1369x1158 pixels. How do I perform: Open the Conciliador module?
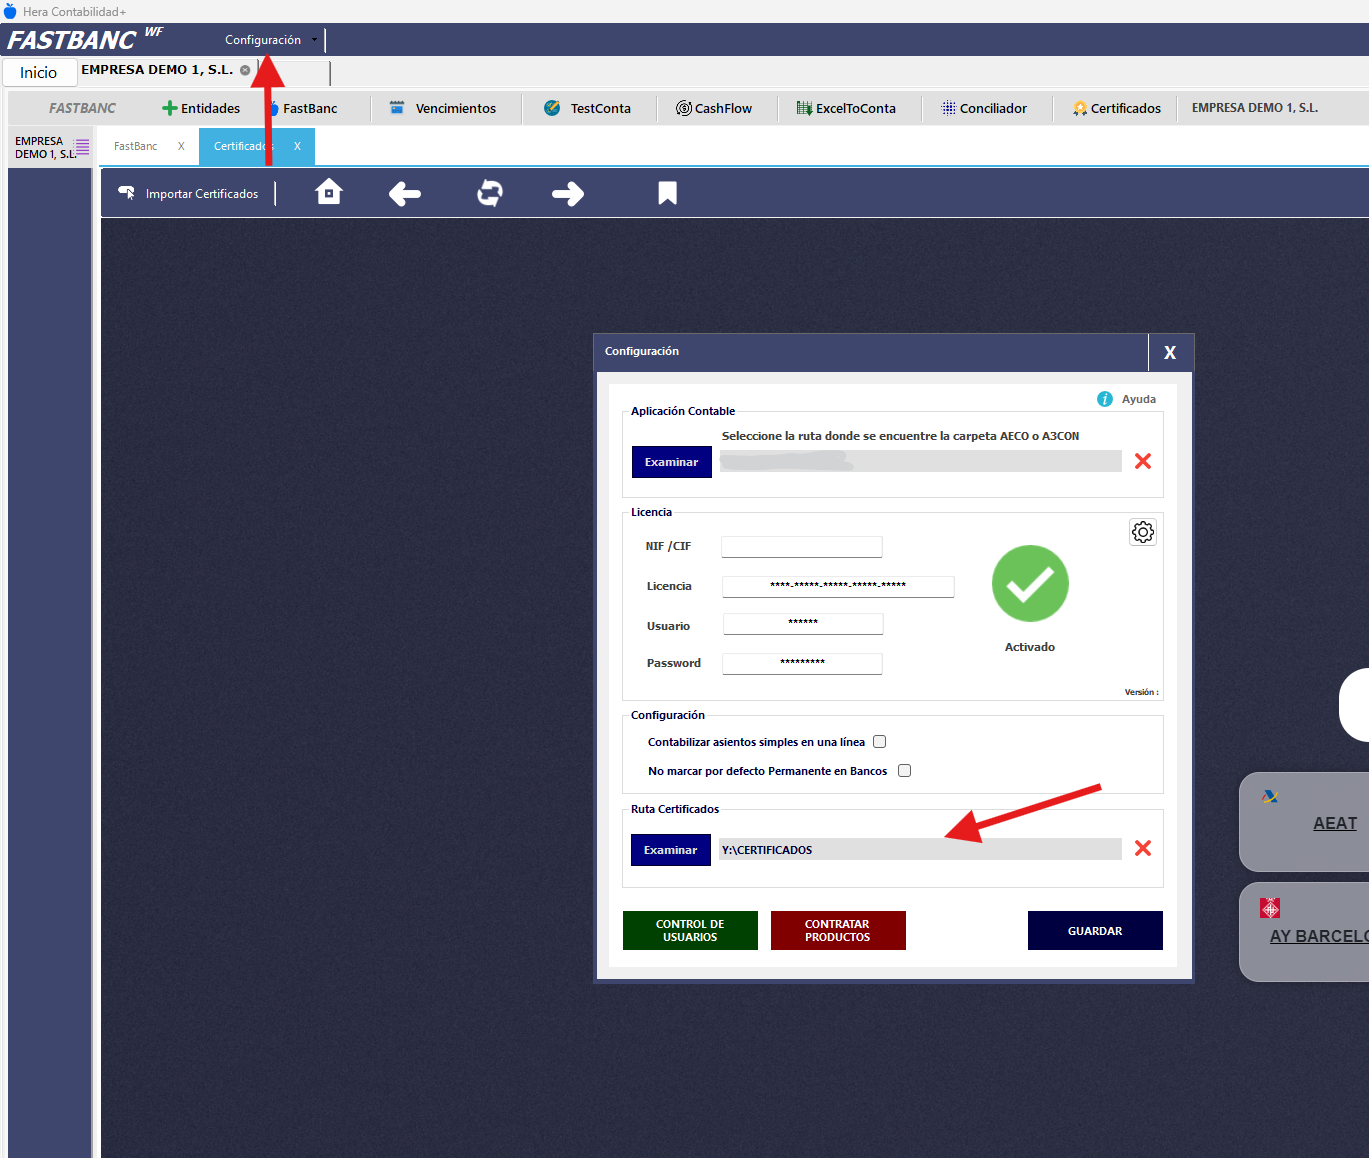point(984,108)
